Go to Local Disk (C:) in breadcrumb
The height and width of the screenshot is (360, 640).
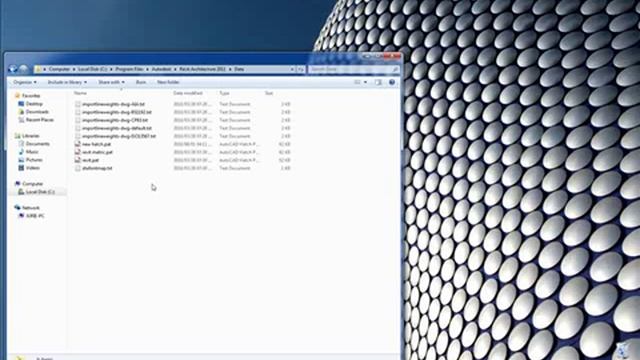(93, 69)
